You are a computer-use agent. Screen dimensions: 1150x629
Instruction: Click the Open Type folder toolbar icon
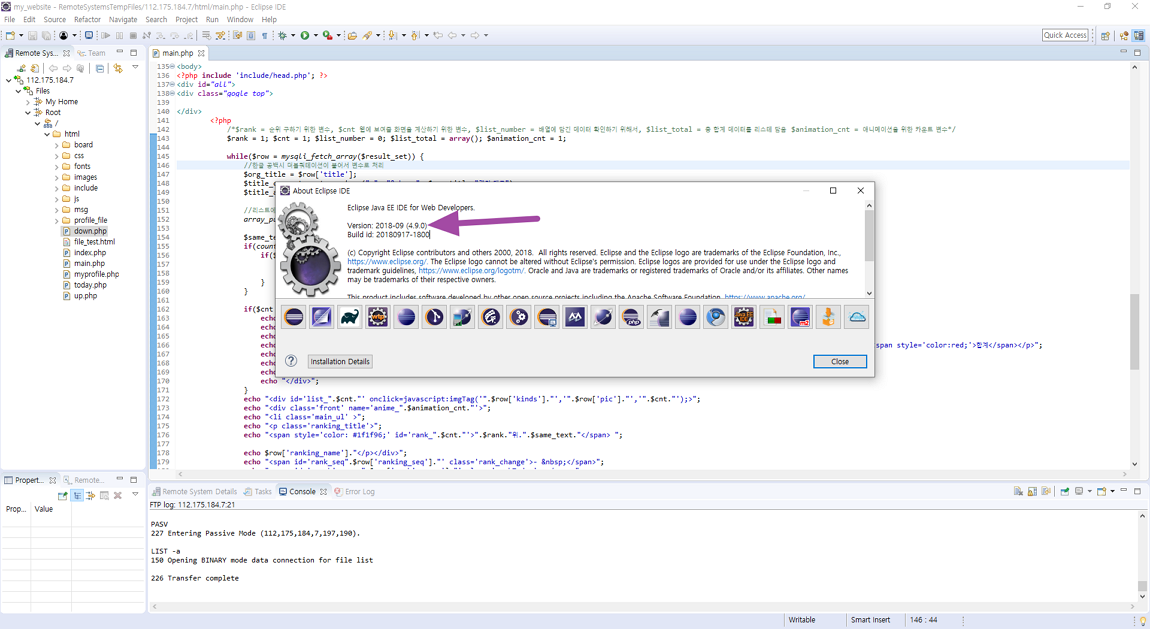click(352, 35)
